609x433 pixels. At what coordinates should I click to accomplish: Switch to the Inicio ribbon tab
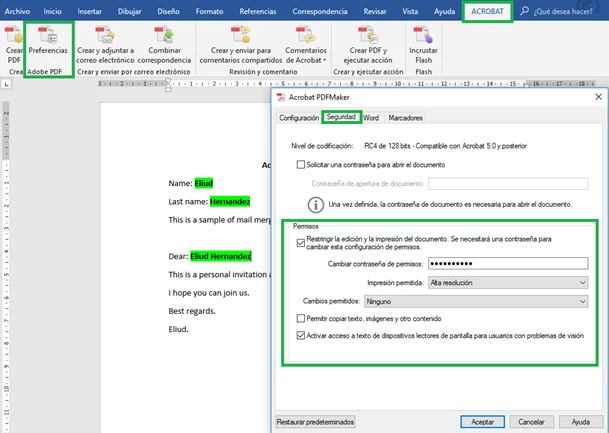click(x=52, y=11)
